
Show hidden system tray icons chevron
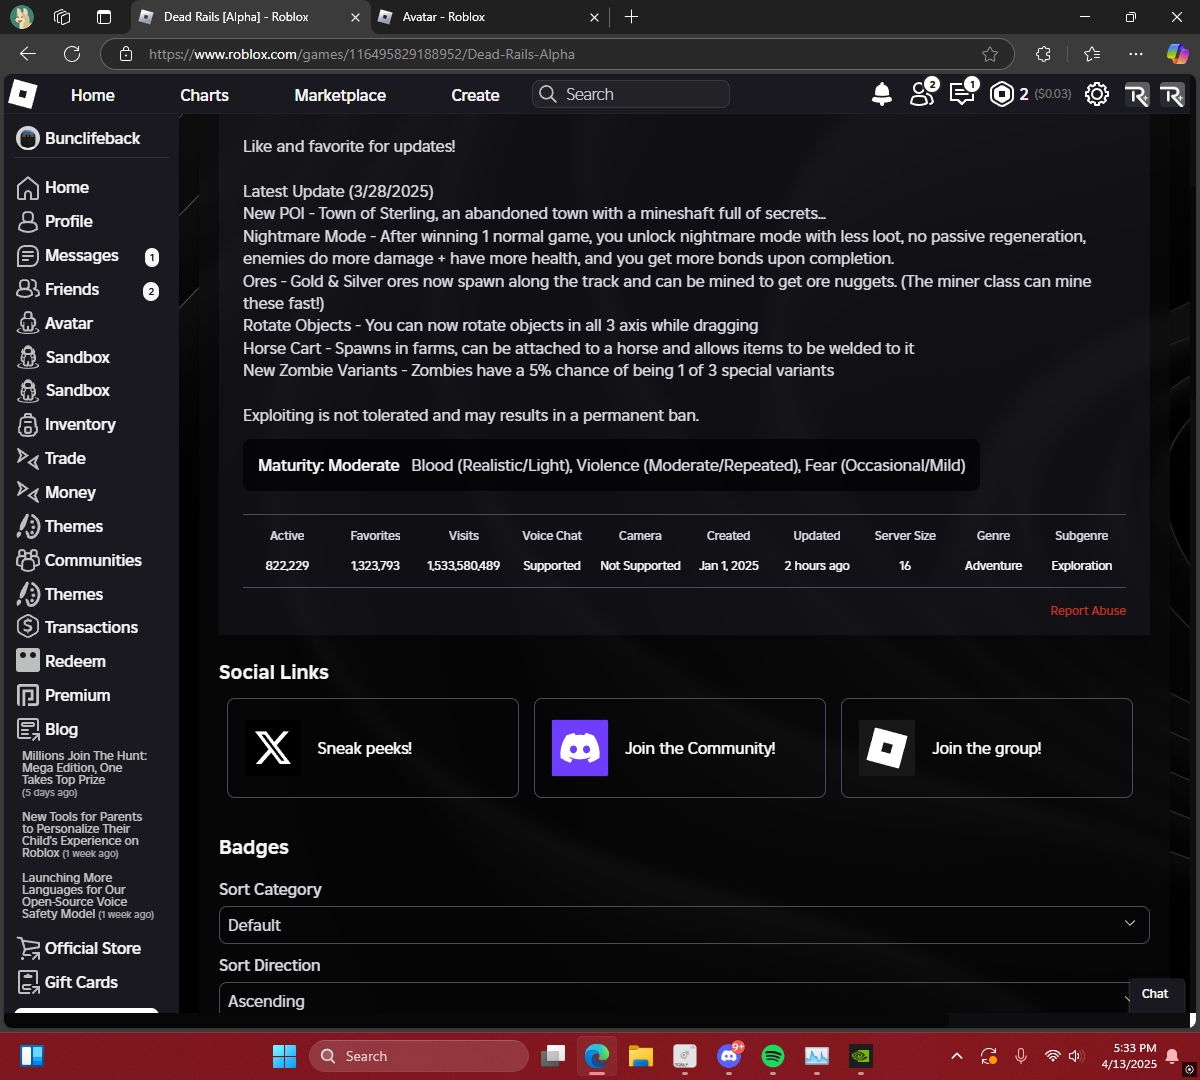[957, 1056]
